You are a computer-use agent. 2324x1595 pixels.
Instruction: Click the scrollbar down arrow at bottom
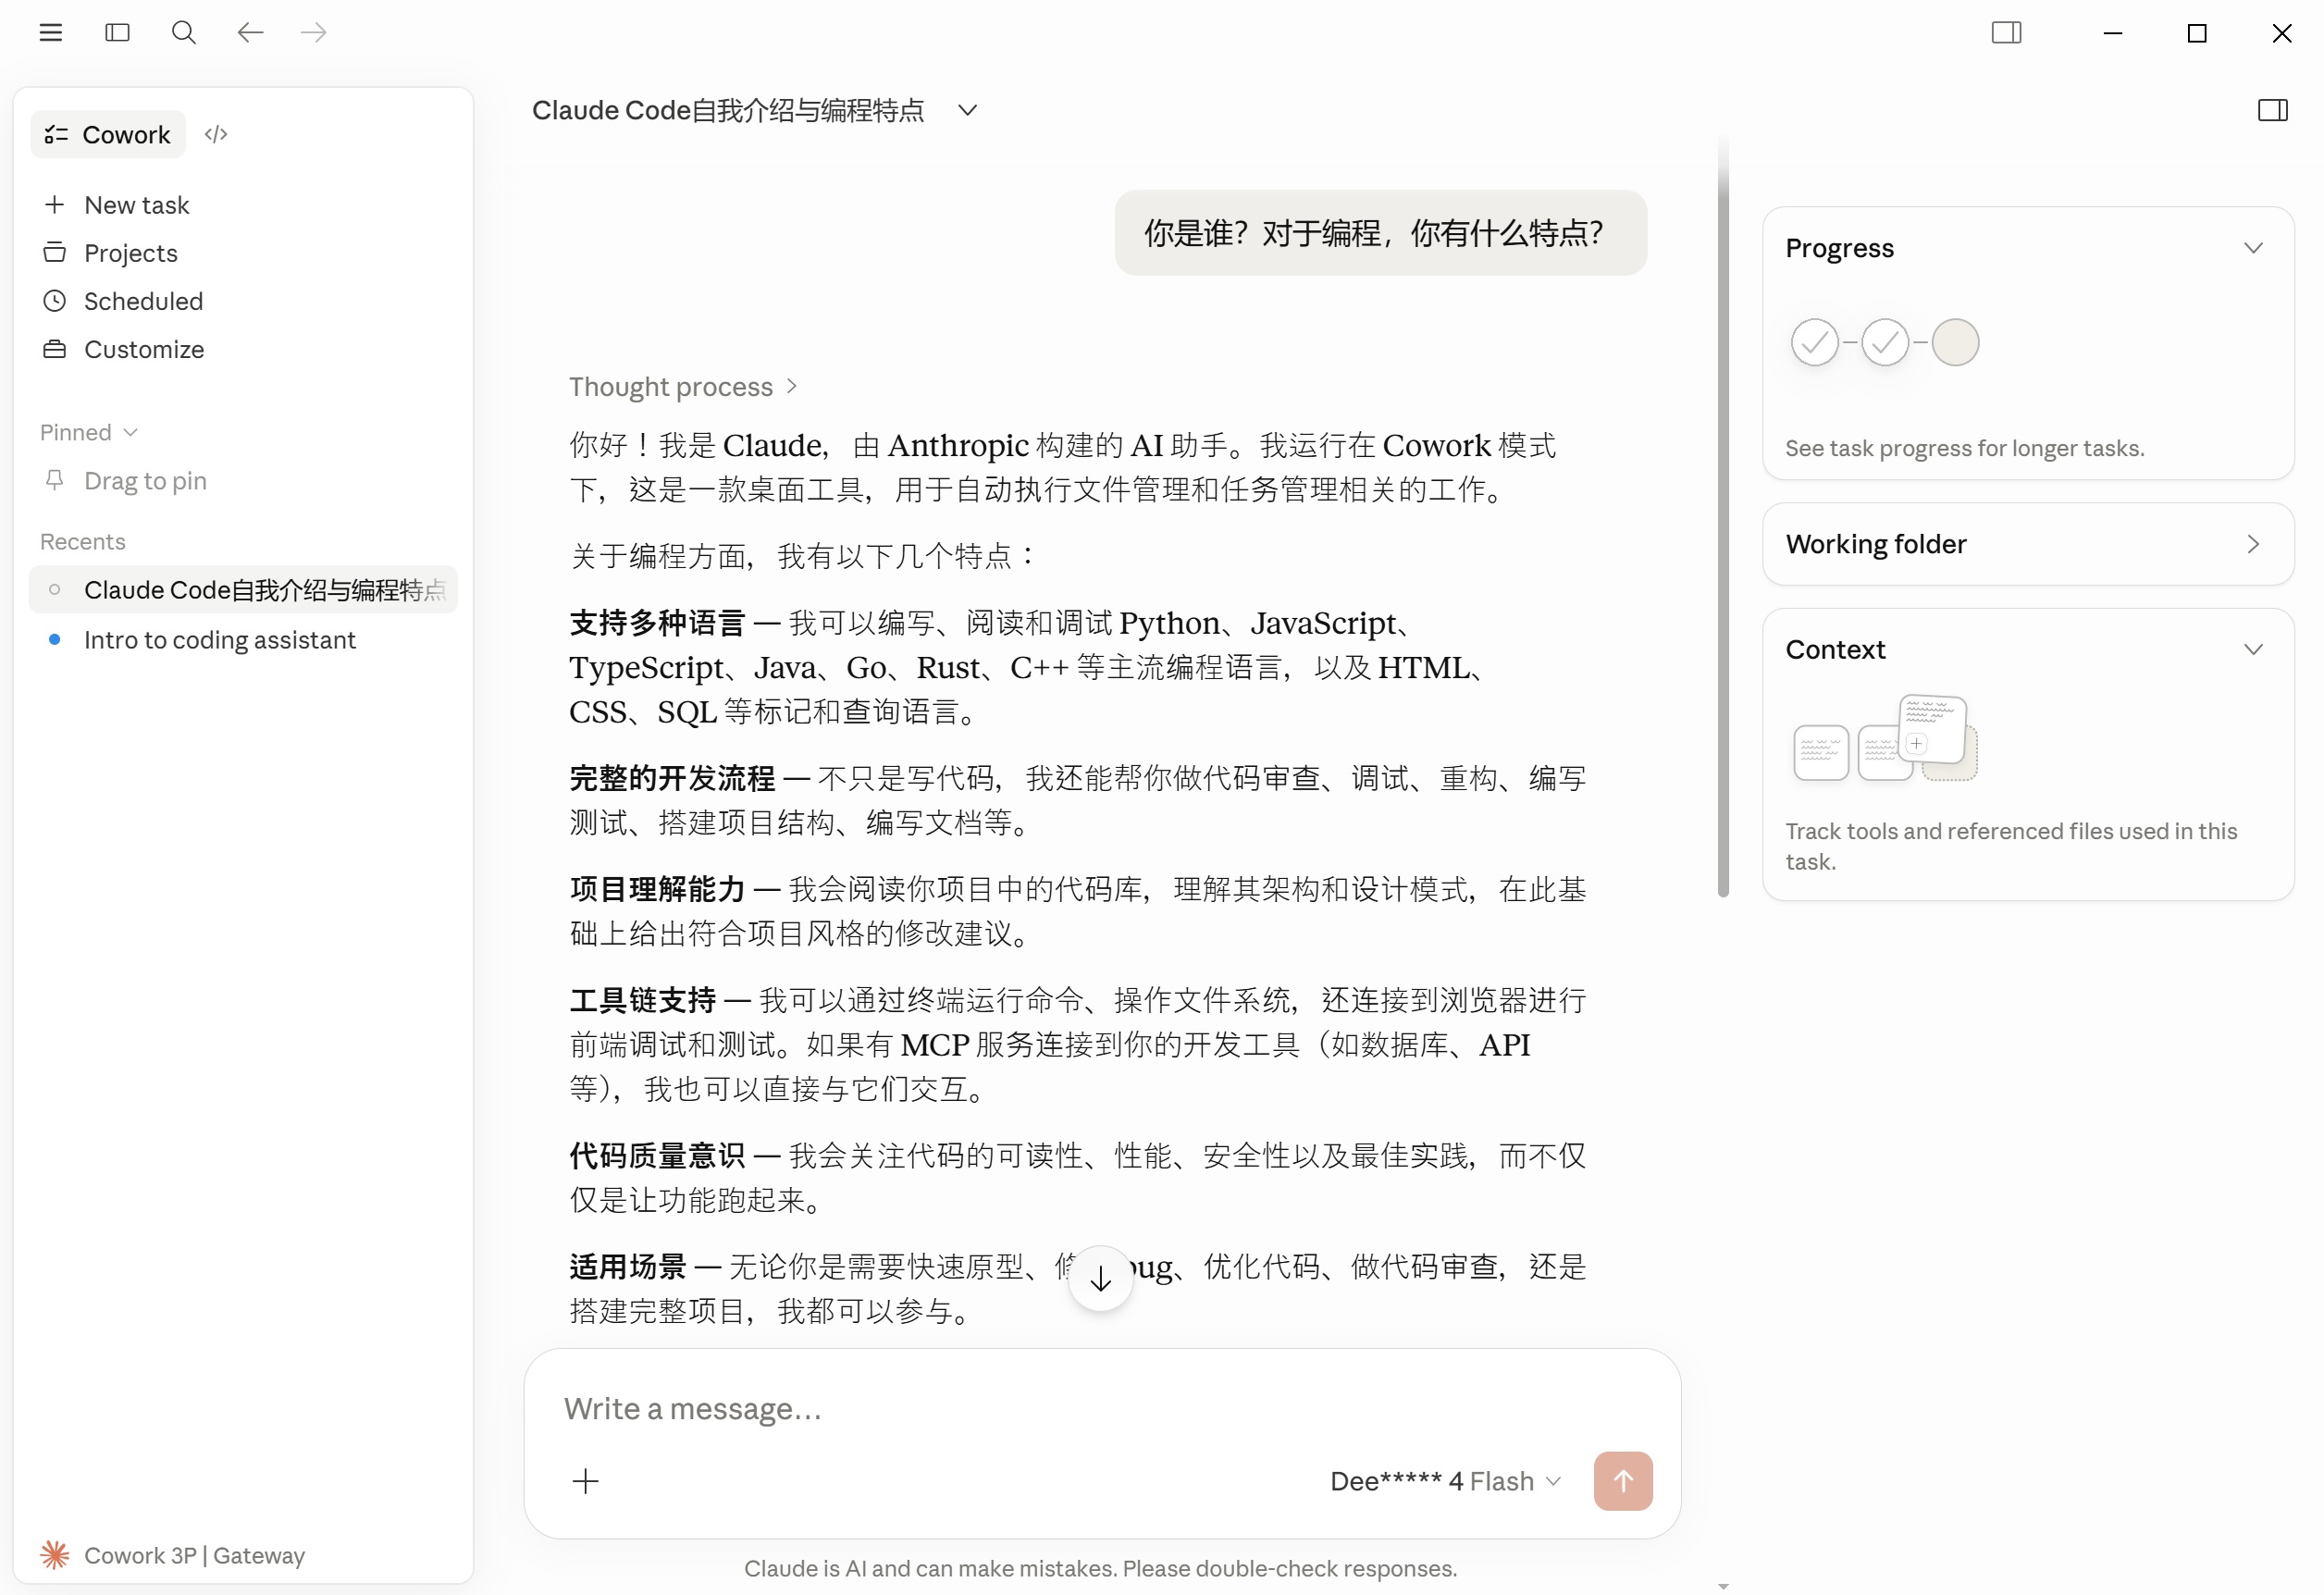pyautogui.click(x=1723, y=1586)
